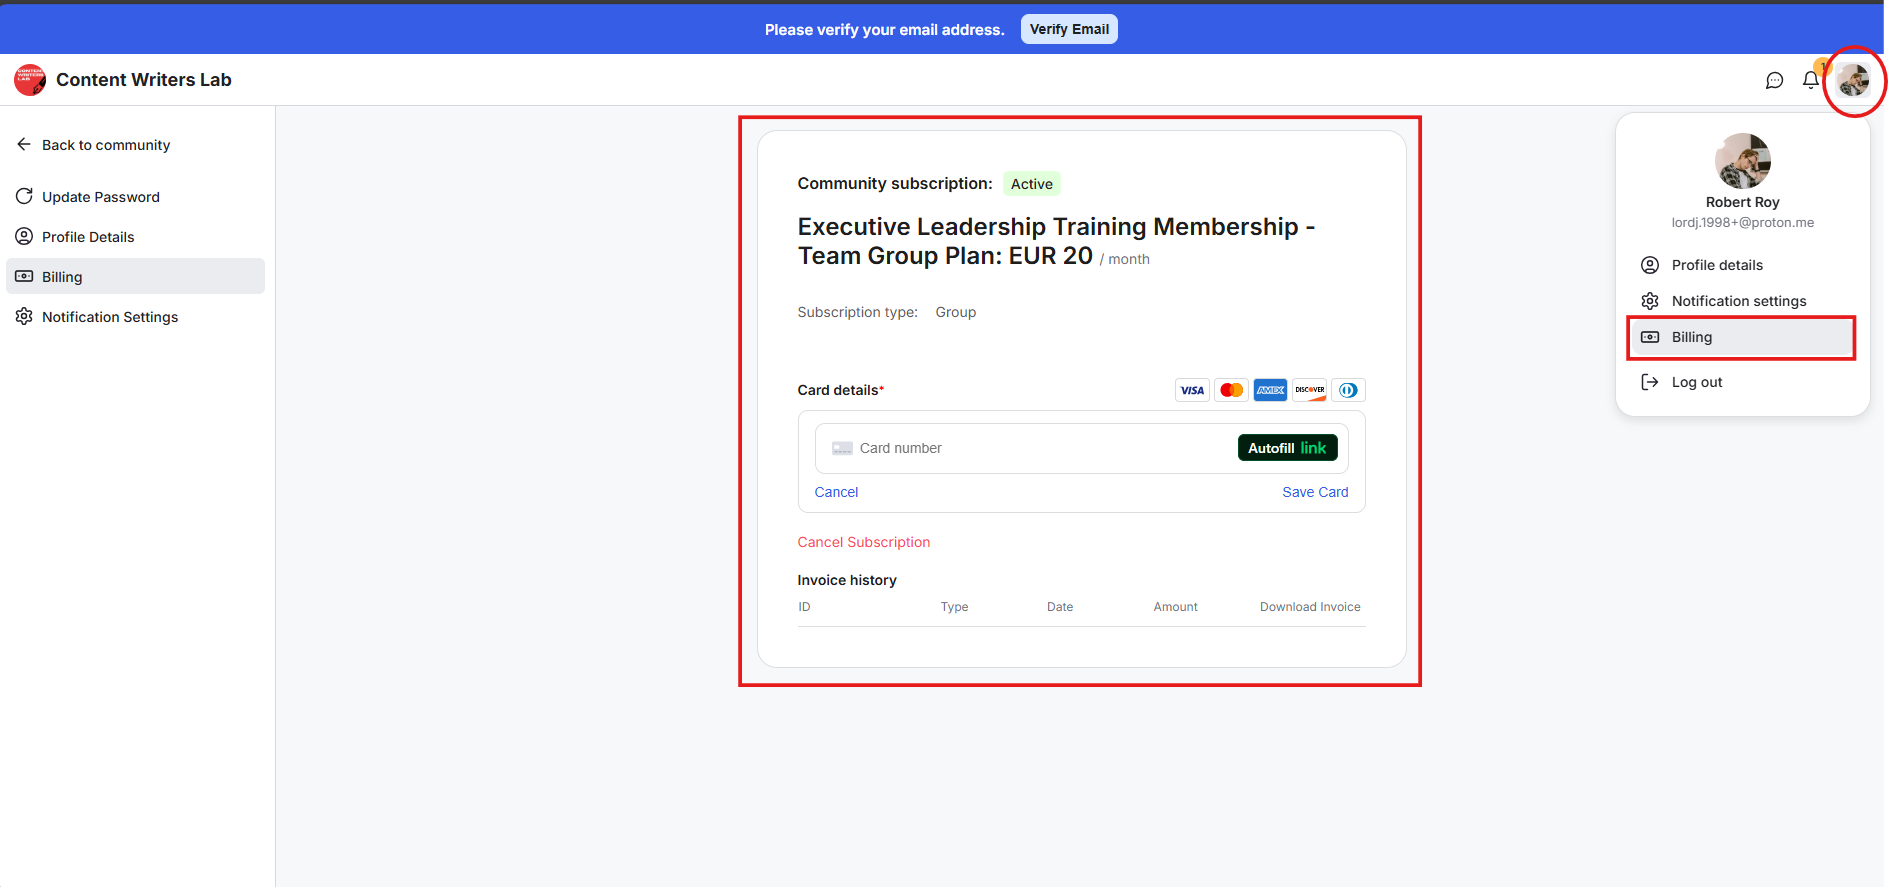This screenshot has width=1888, height=887.
Task: Open the notifications bell
Action: (x=1810, y=80)
